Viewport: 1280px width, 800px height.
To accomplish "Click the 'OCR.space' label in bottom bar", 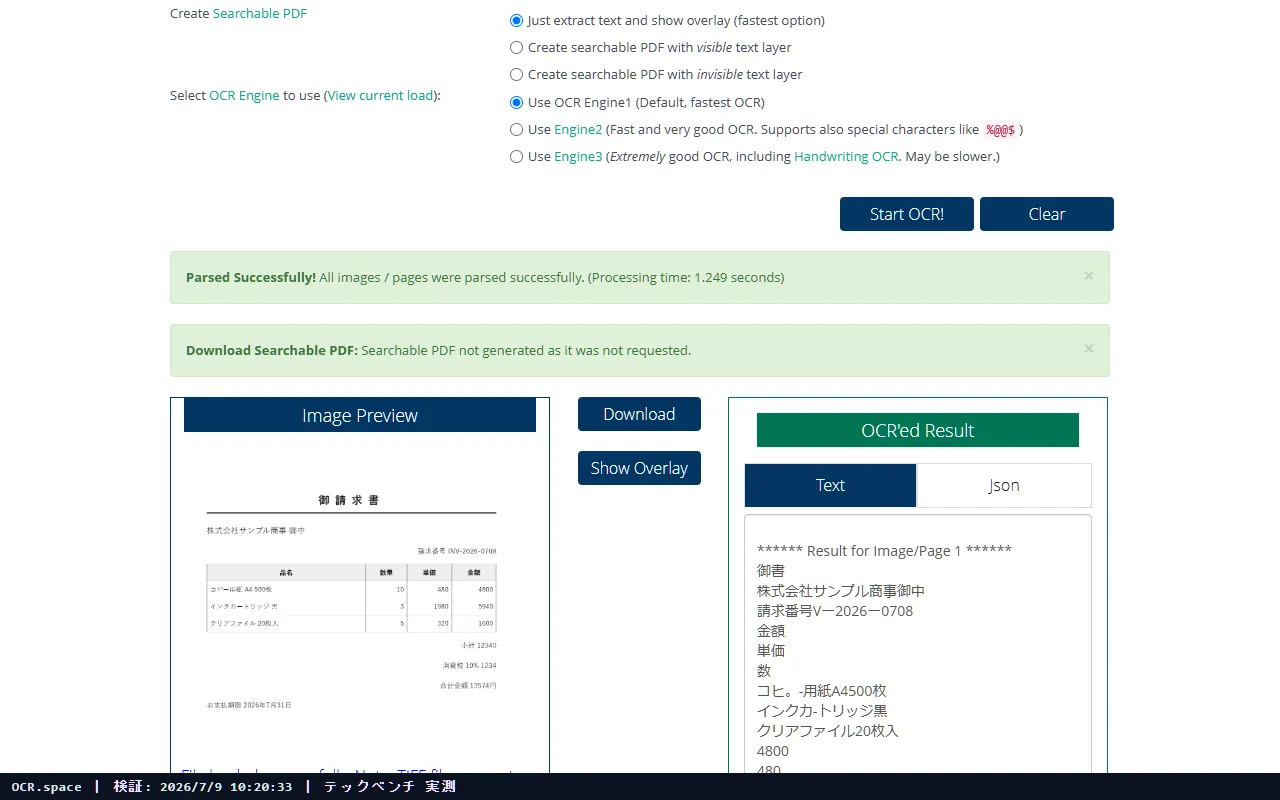I will click(x=47, y=787).
